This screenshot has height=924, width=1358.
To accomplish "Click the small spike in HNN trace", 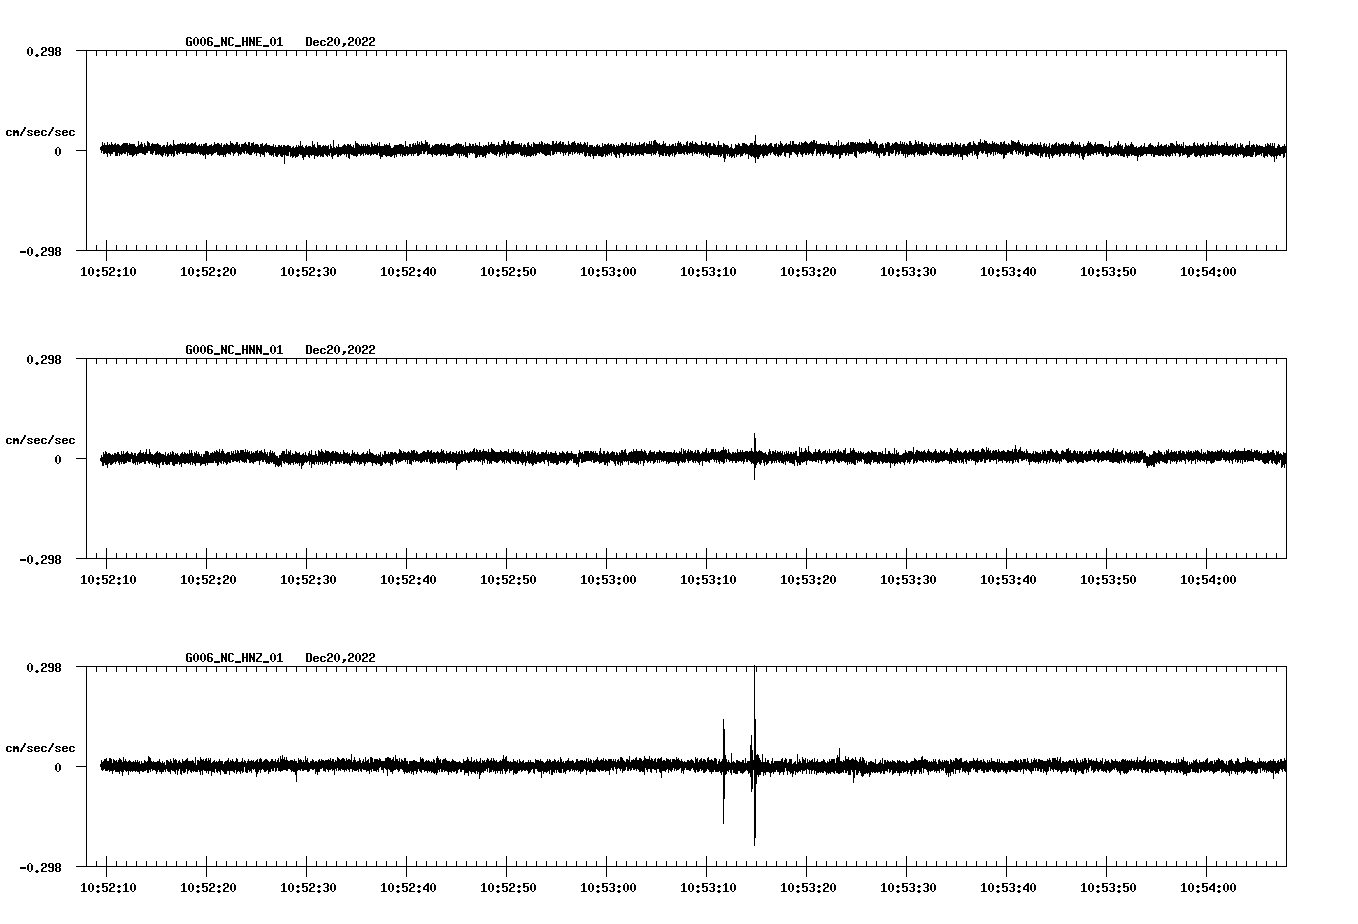I will 755,456.
